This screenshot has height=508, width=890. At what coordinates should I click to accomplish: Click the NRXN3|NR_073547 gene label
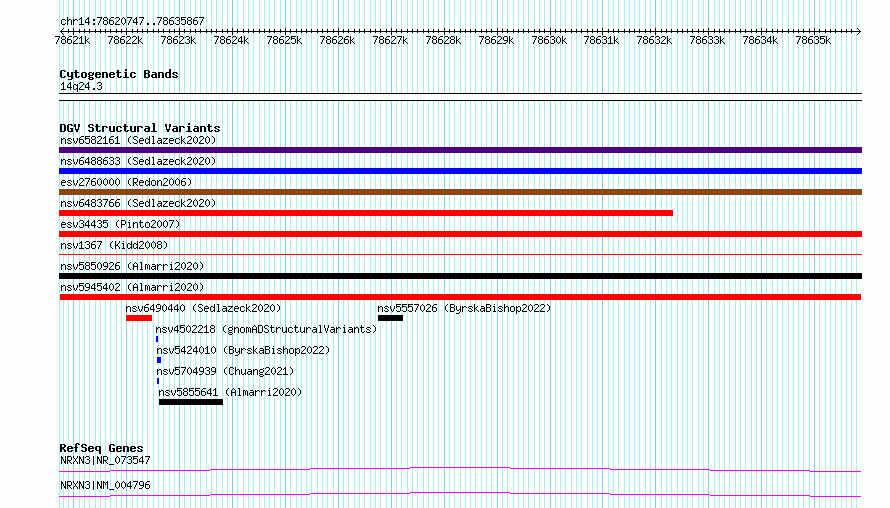[x=105, y=460]
